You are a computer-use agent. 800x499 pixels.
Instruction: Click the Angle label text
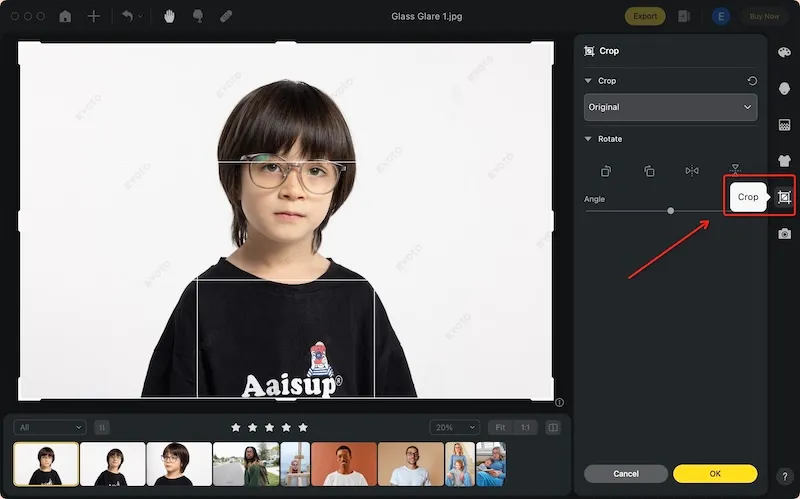tap(594, 199)
